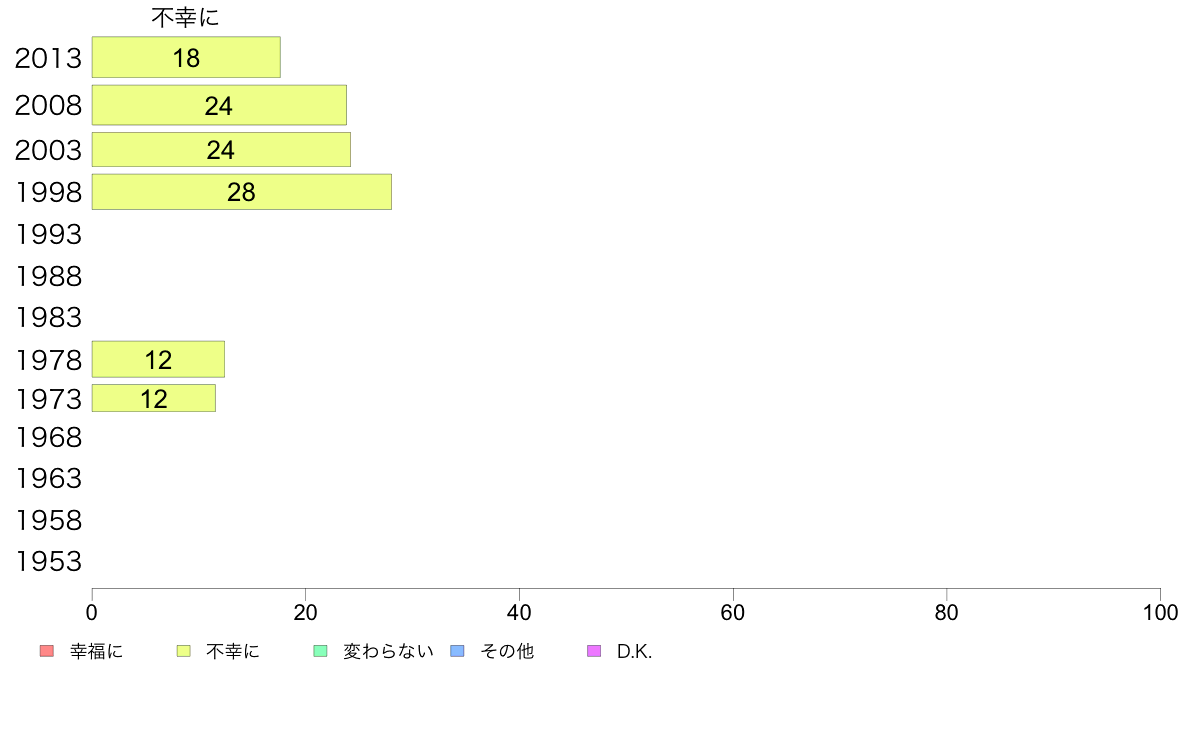Click the blue その他 legend swatch

coord(458,651)
